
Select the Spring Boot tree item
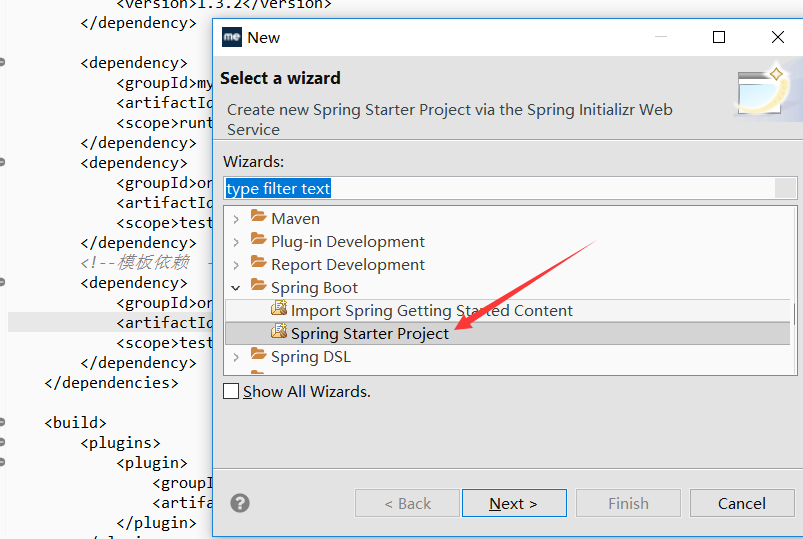[314, 287]
